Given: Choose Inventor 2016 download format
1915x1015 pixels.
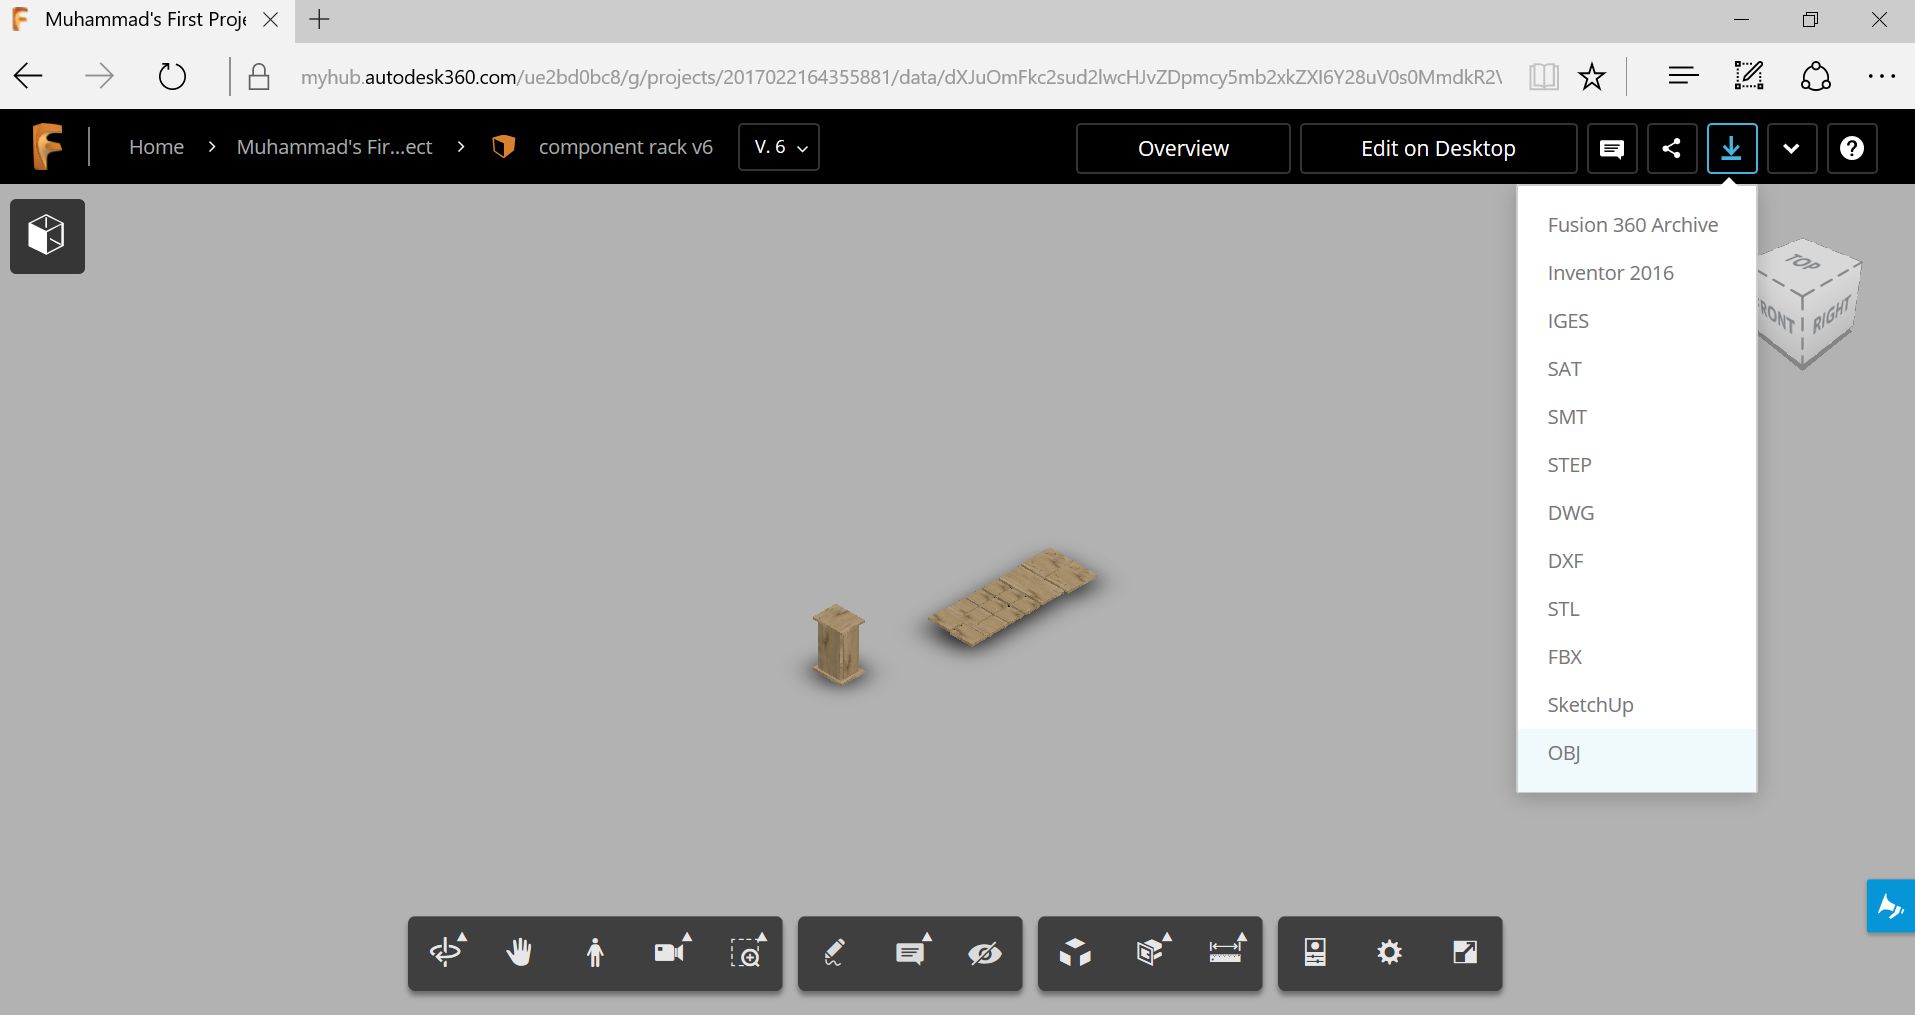Looking at the screenshot, I should (x=1636, y=273).
